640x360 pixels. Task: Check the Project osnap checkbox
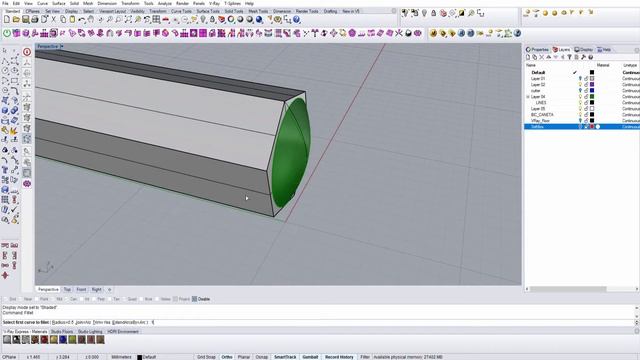click(176, 299)
